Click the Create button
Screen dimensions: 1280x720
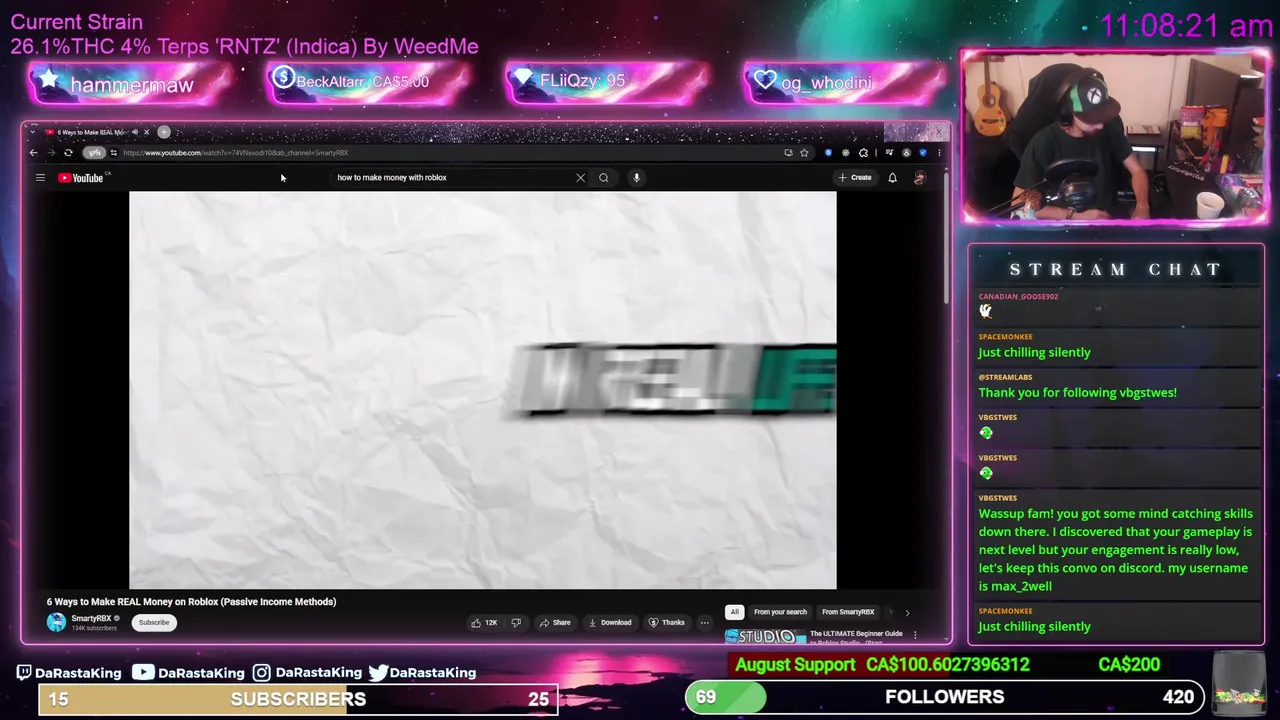[855, 178]
